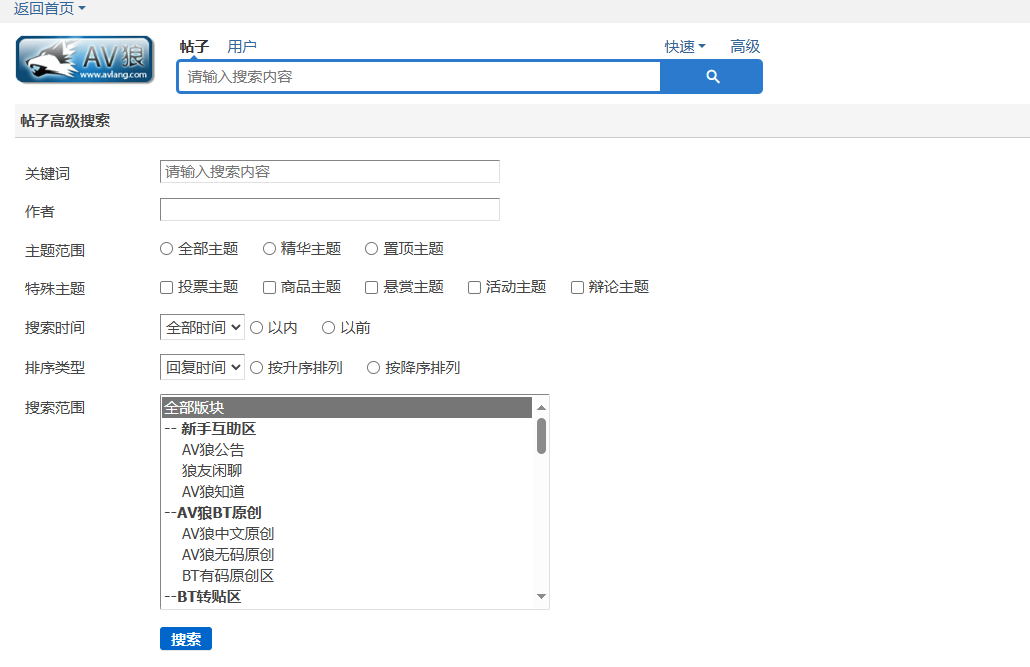Expand the 回复时间 sort type dropdown
1030x667 pixels.
(x=202, y=367)
